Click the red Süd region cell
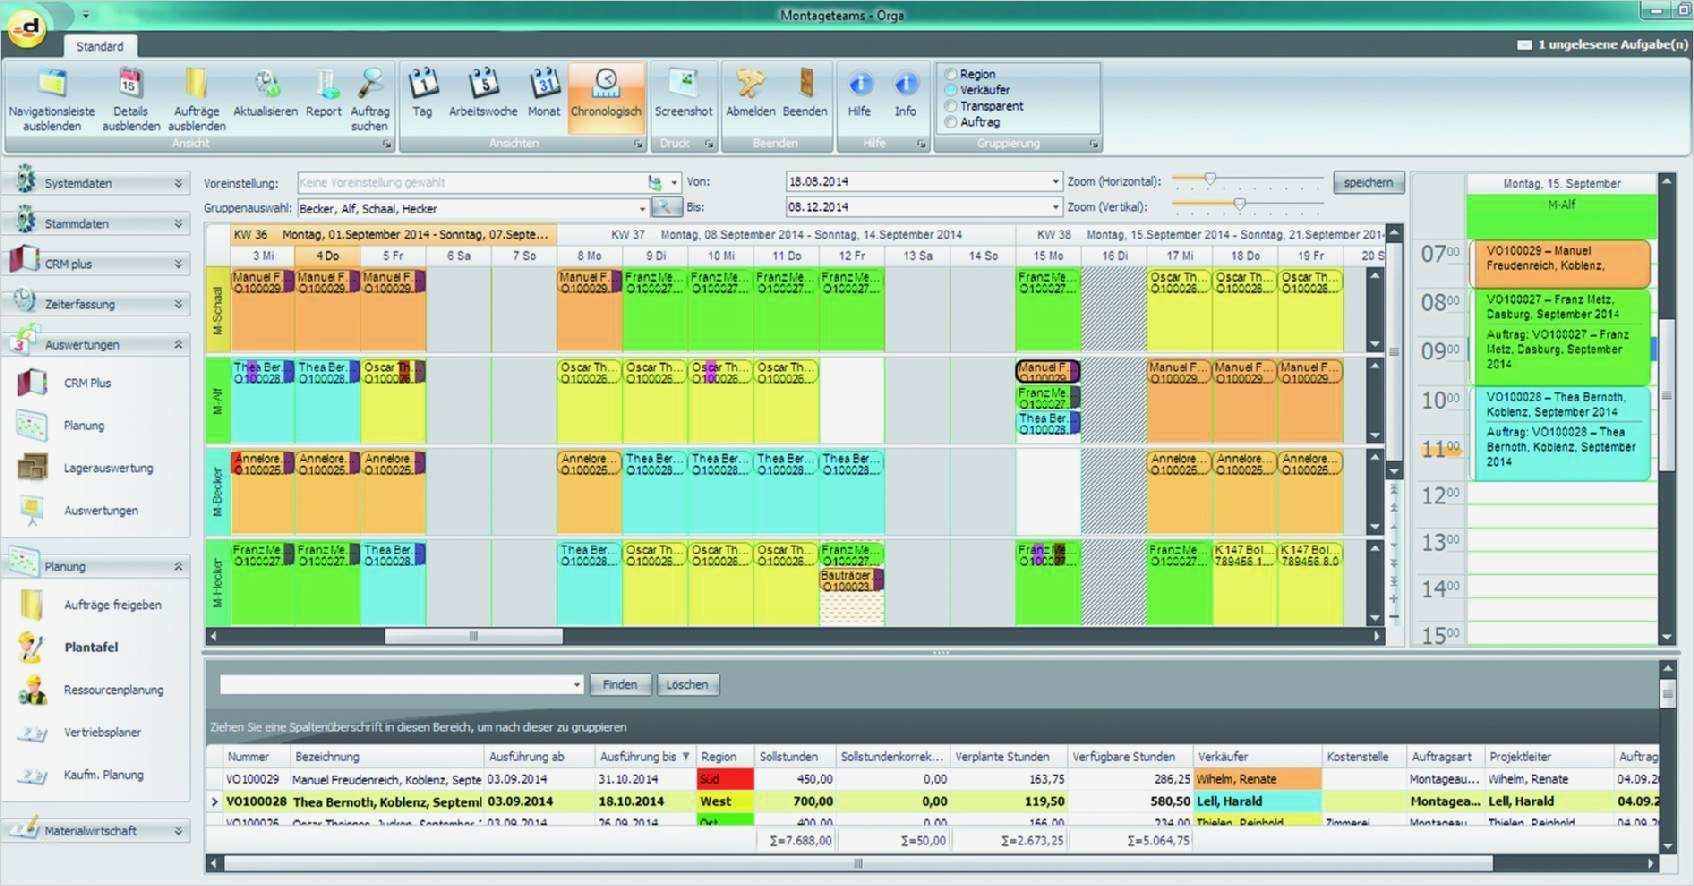 pyautogui.click(x=725, y=779)
